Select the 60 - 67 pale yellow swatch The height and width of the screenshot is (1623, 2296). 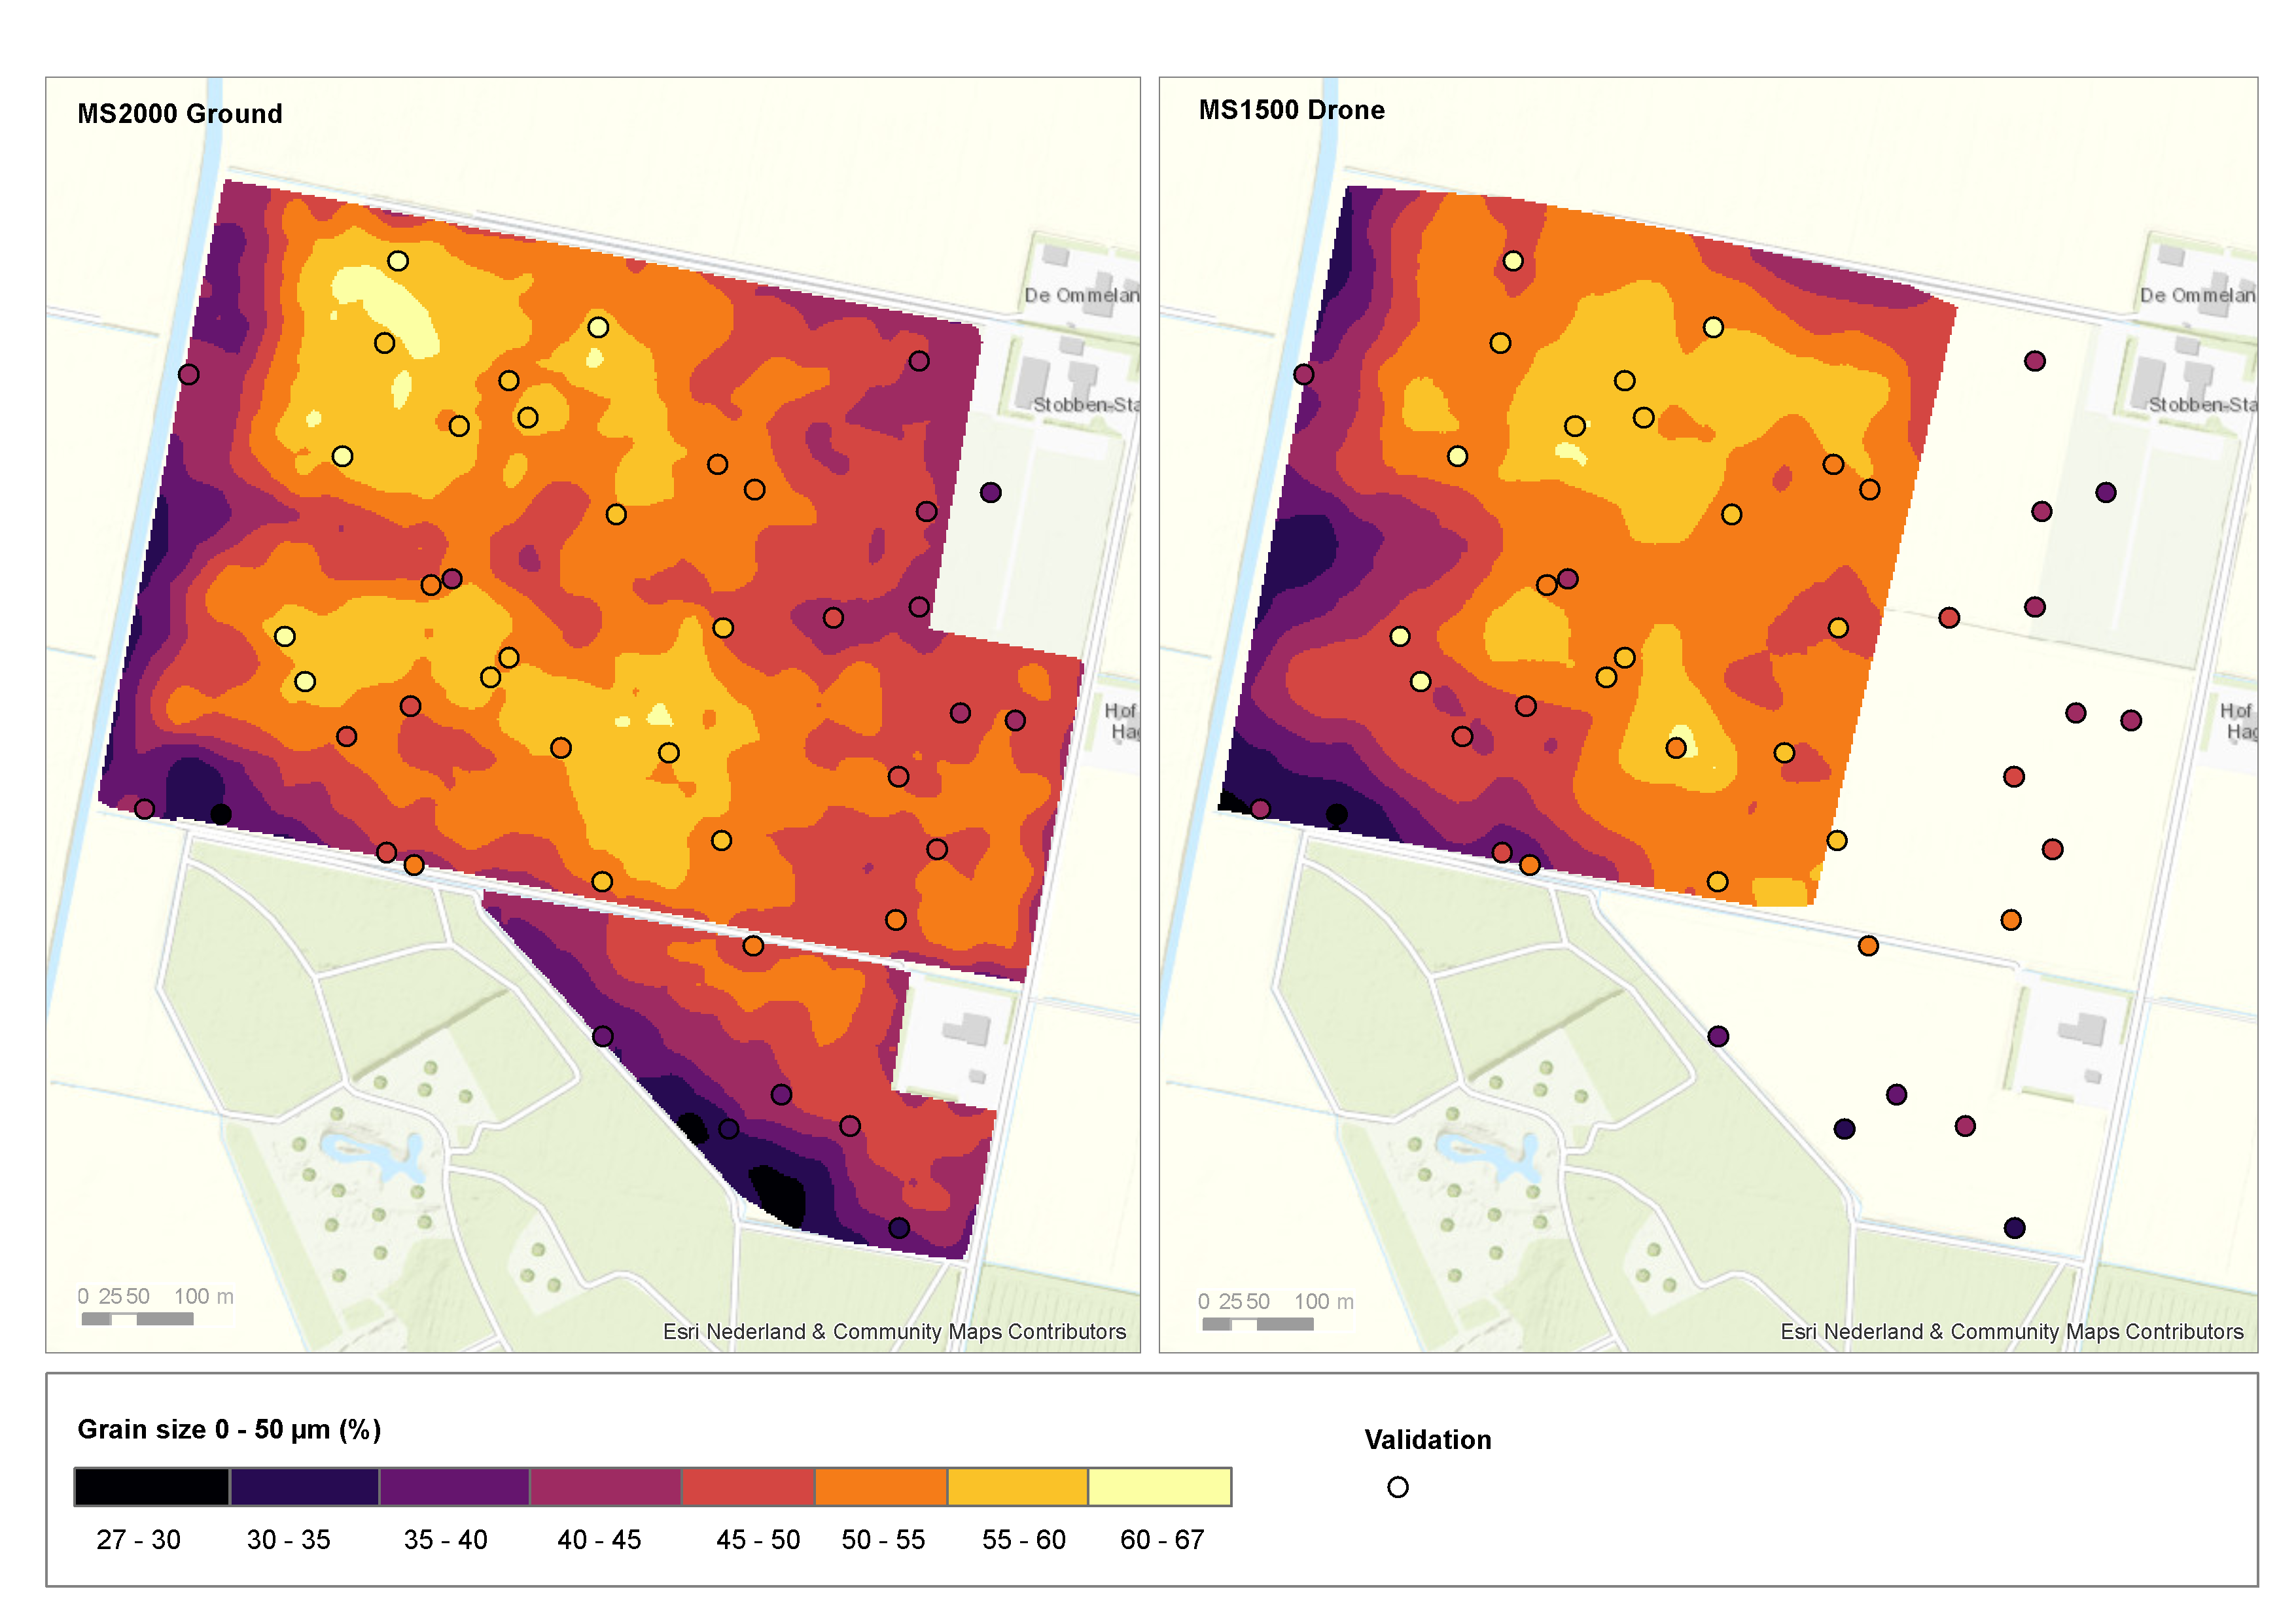[1159, 1486]
